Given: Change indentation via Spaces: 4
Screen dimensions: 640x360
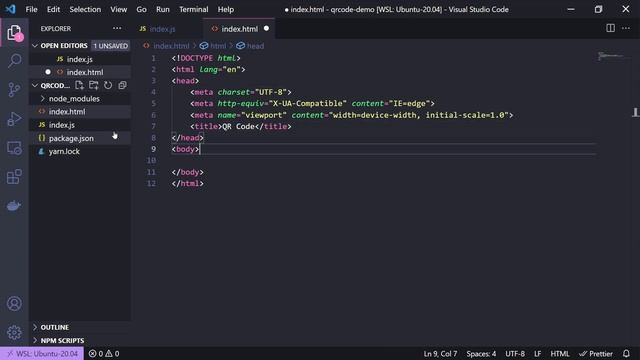Looking at the screenshot, I should click(481, 353).
